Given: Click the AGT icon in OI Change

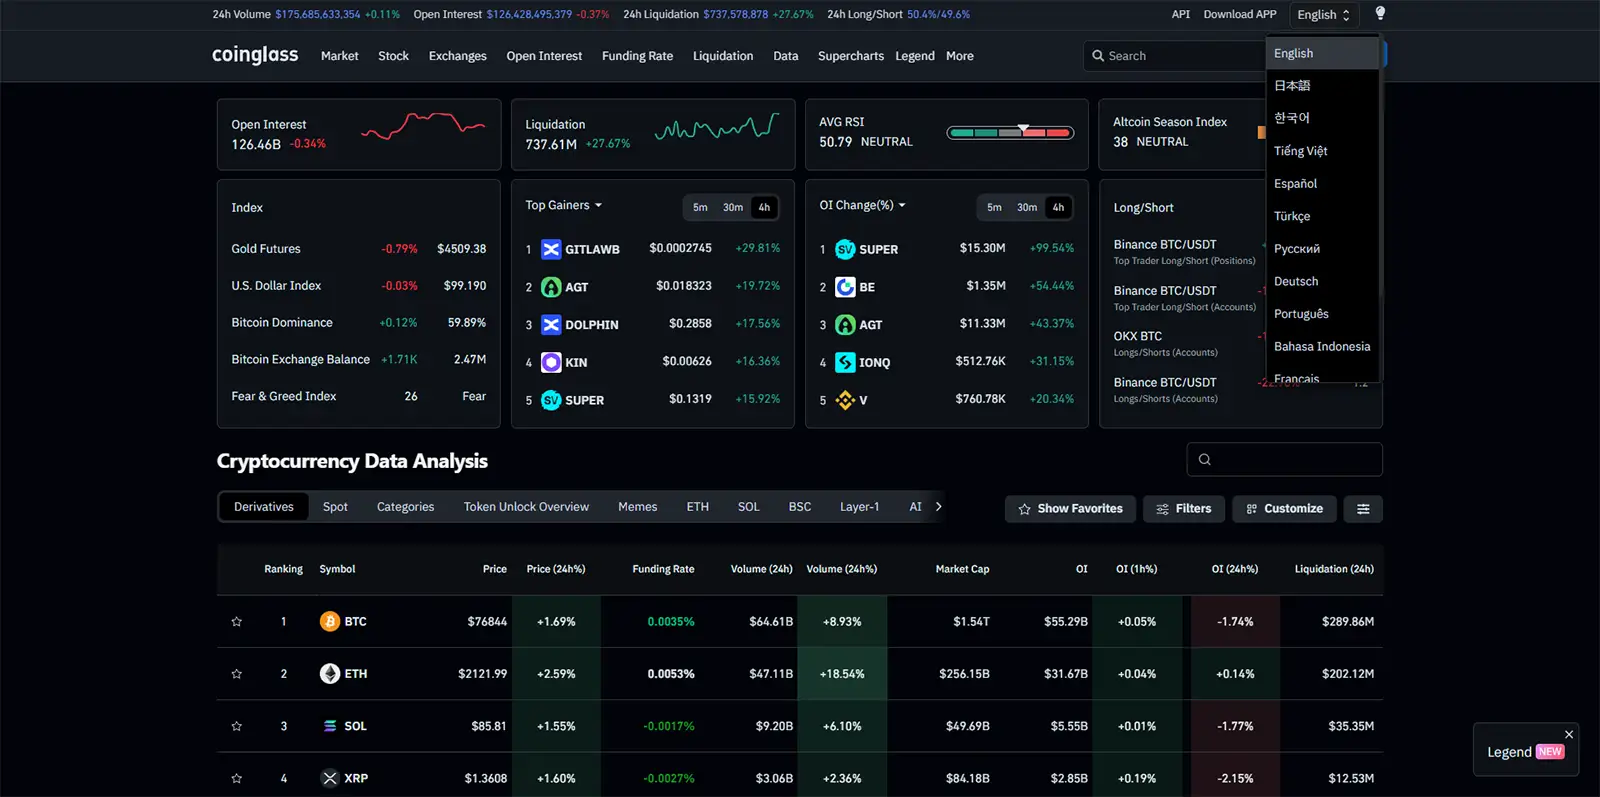Looking at the screenshot, I should coord(845,325).
